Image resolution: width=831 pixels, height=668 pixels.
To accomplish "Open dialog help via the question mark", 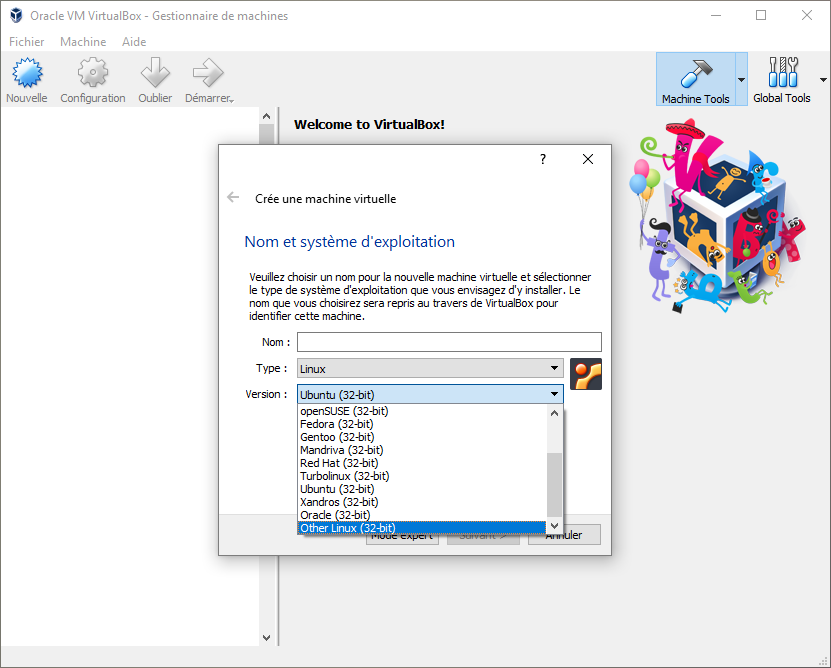I will pos(542,159).
